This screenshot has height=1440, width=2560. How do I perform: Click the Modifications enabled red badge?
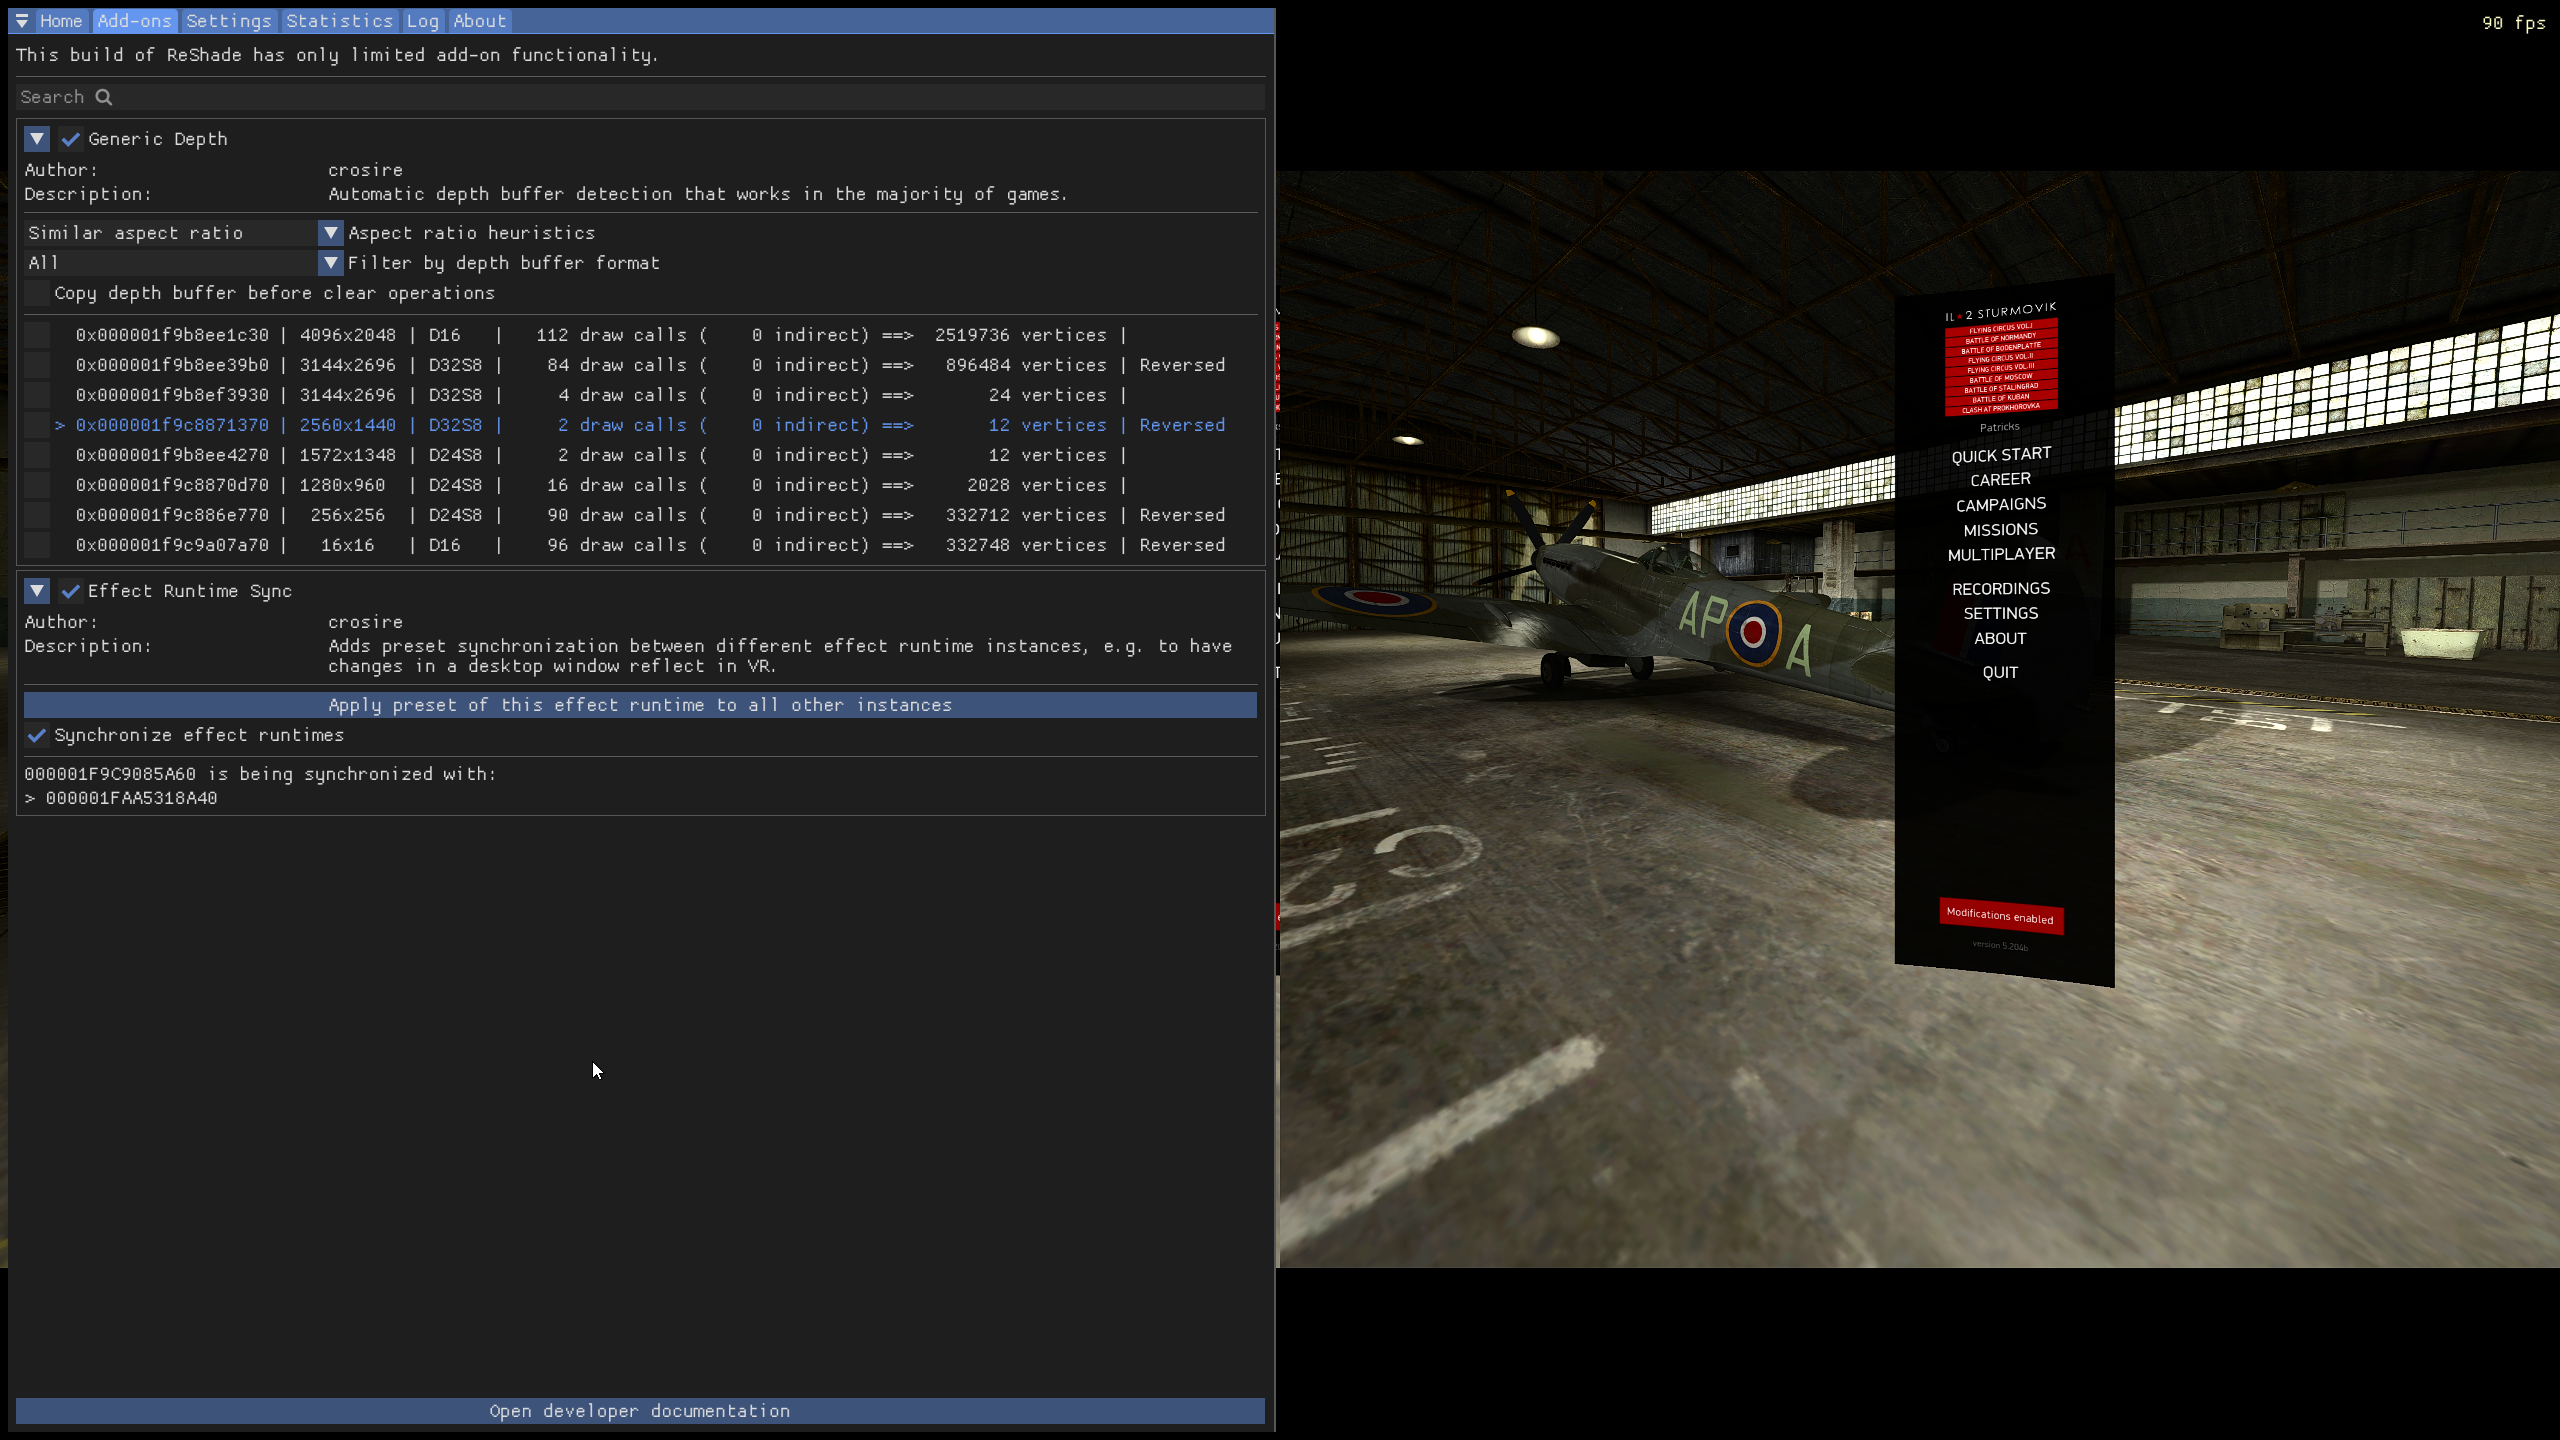point(2001,916)
